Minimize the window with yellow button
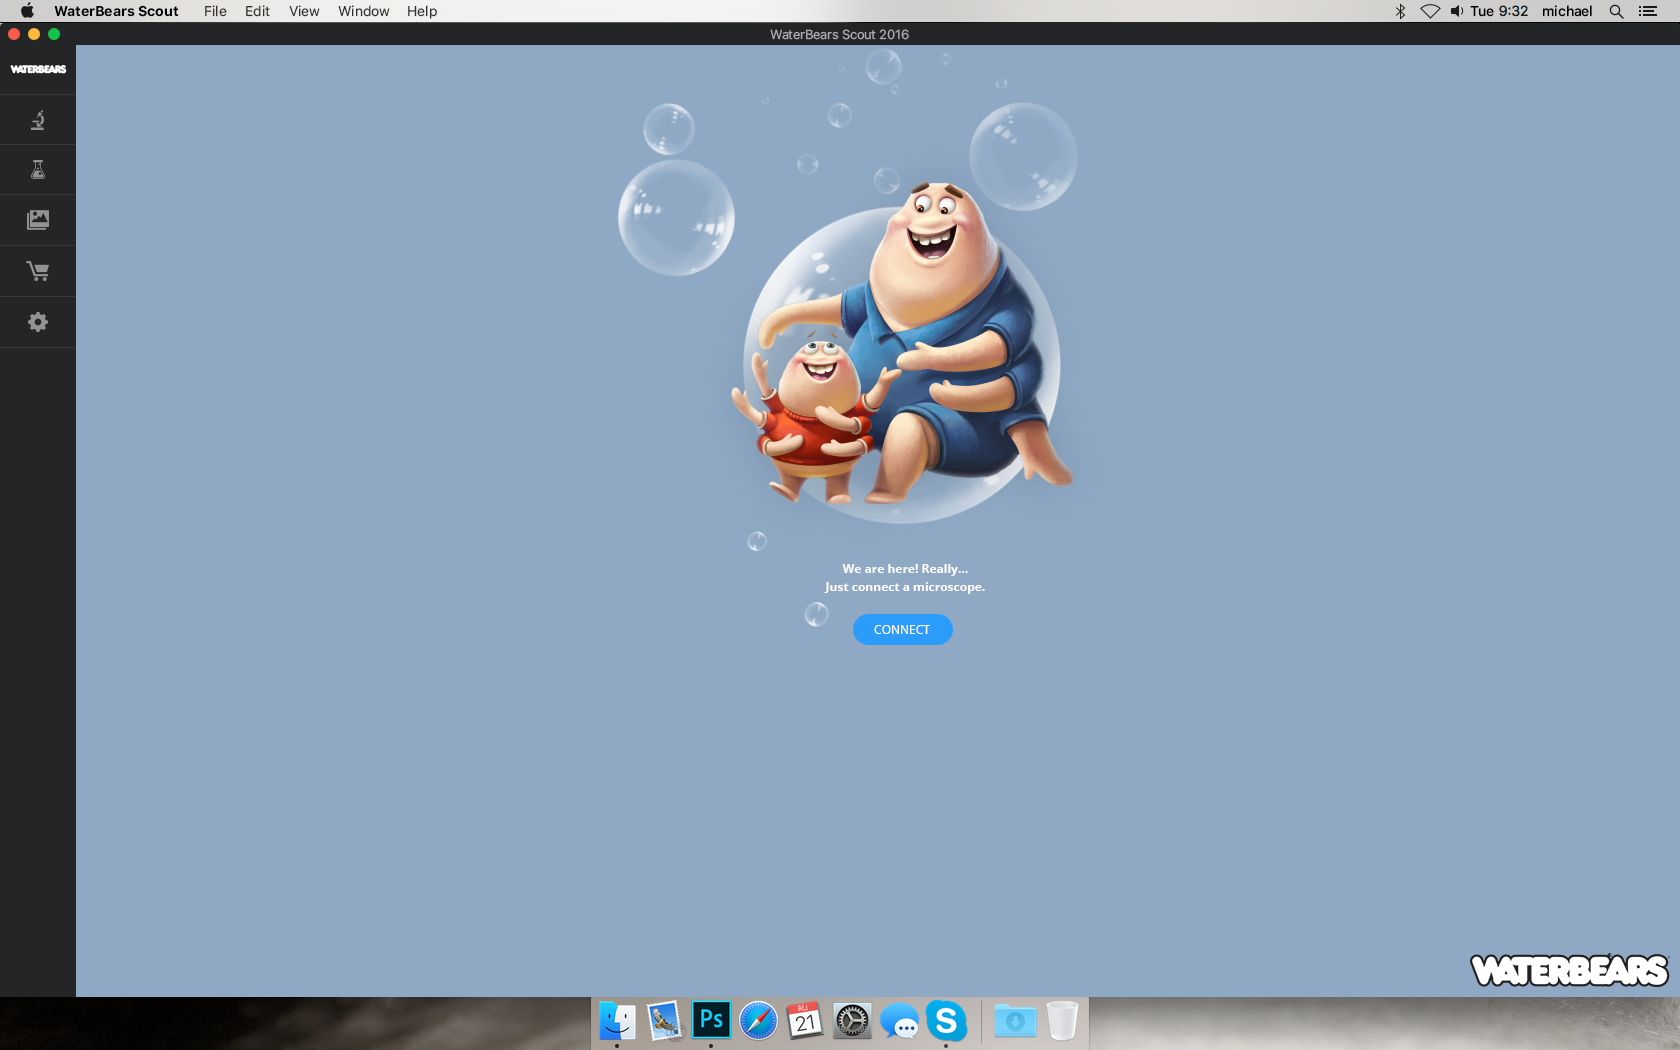This screenshot has width=1680, height=1050. (34, 34)
